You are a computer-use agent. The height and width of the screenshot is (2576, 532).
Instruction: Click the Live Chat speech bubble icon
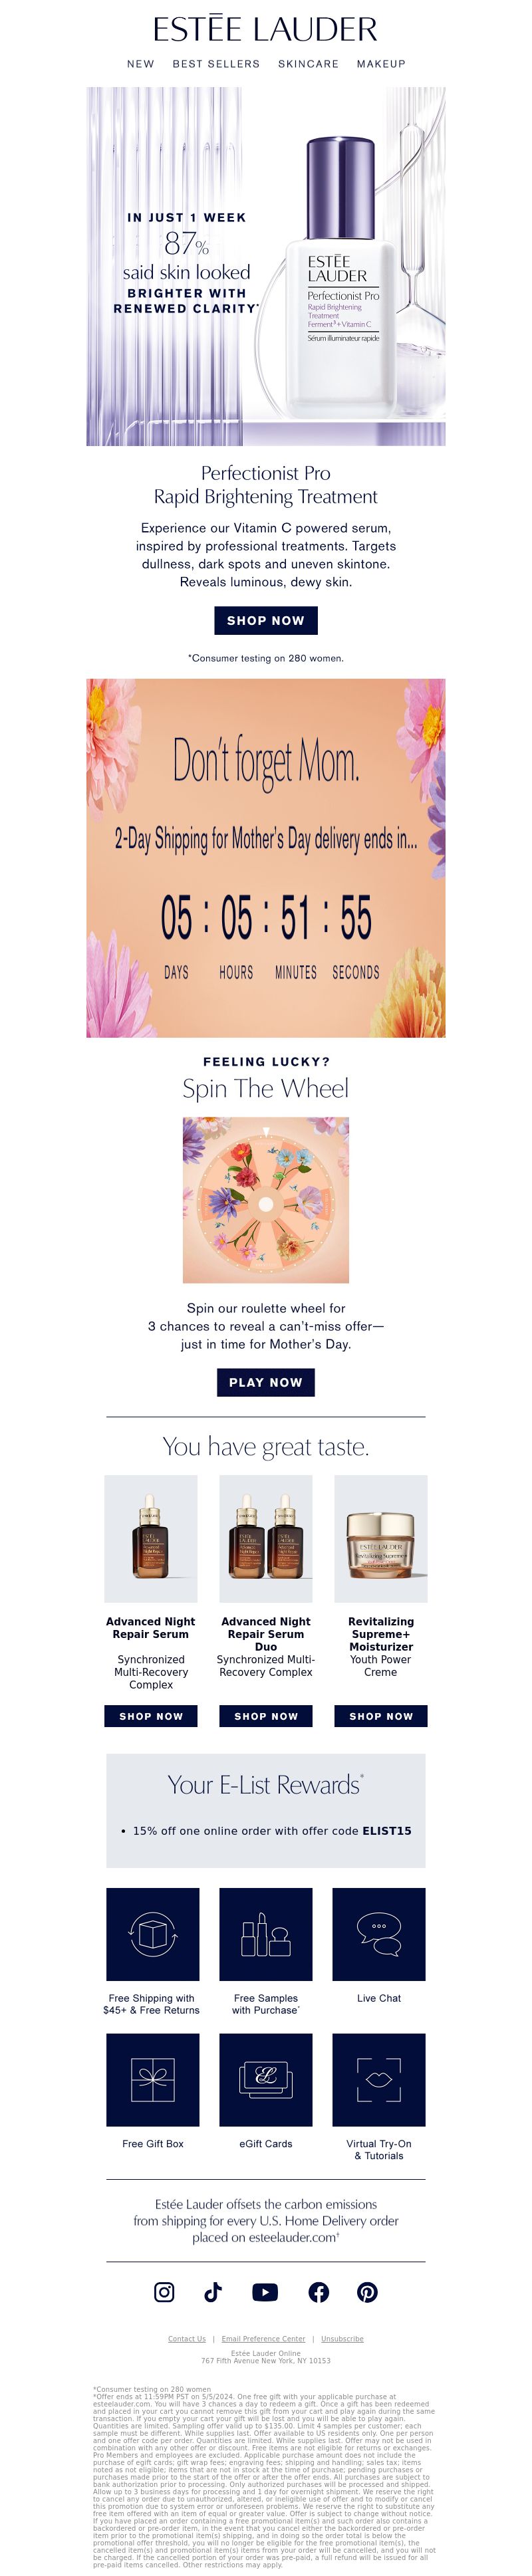(x=379, y=1934)
